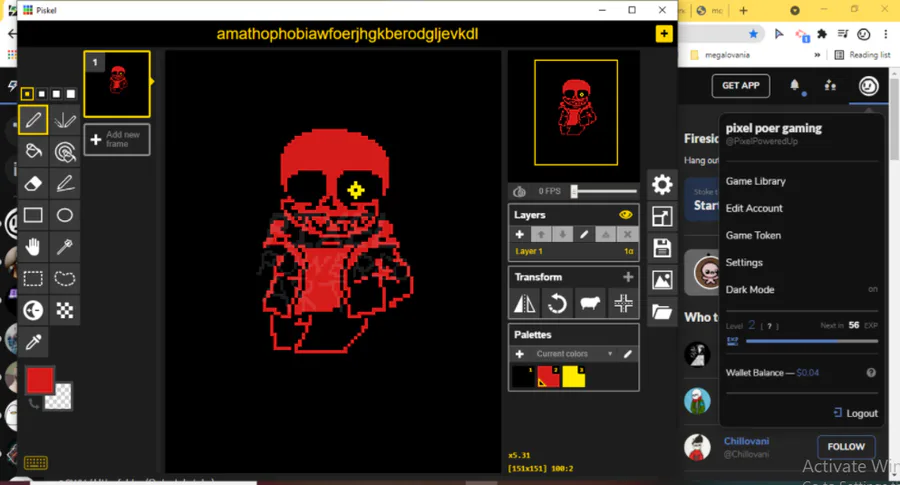Click the sheep clone transform icon
Image resolution: width=900 pixels, height=485 pixels.
coord(590,303)
